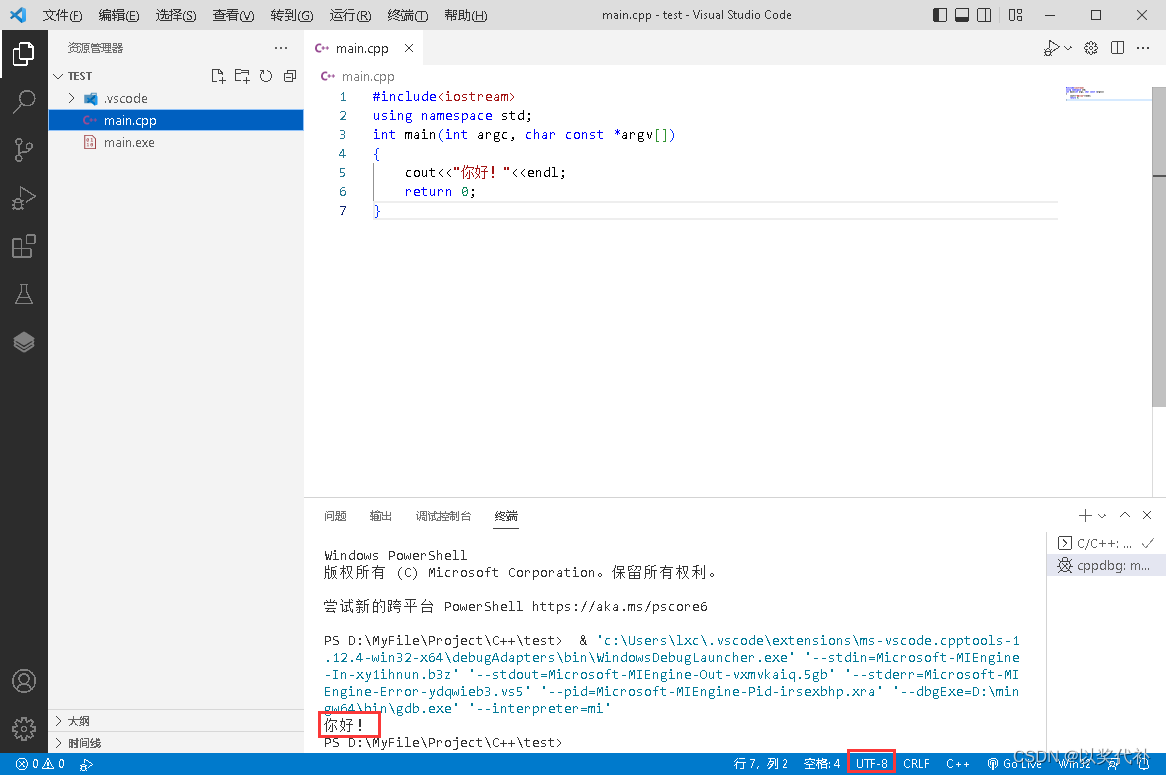1166x775 pixels.
Task: Switch to the 调试控制台 debug console tab
Action: click(x=443, y=516)
